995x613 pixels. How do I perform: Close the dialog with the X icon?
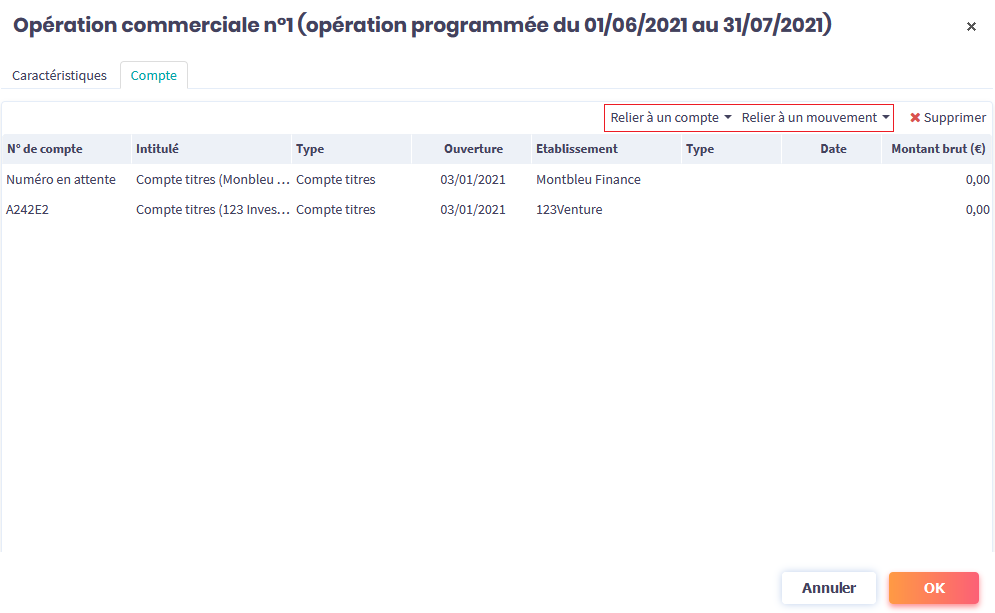(971, 27)
